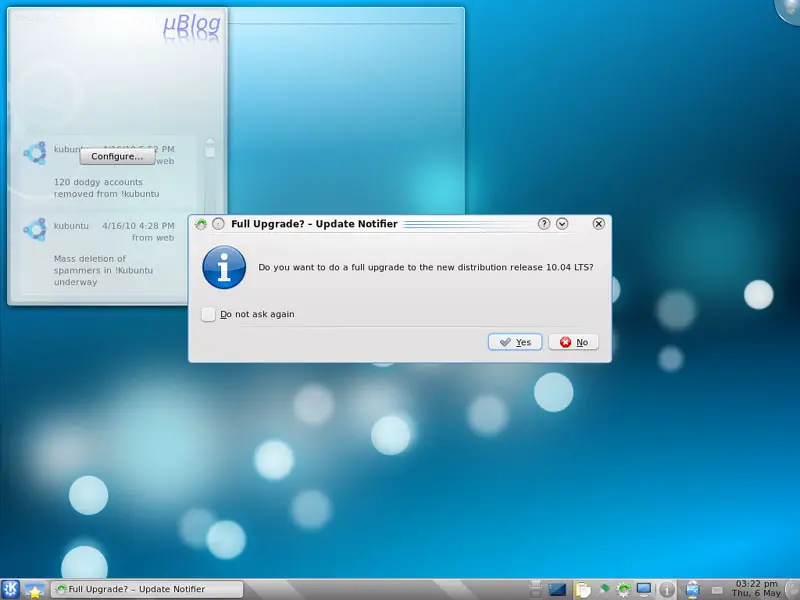
Task: Open the Klipper clipboard tray icon
Action: pos(584,590)
